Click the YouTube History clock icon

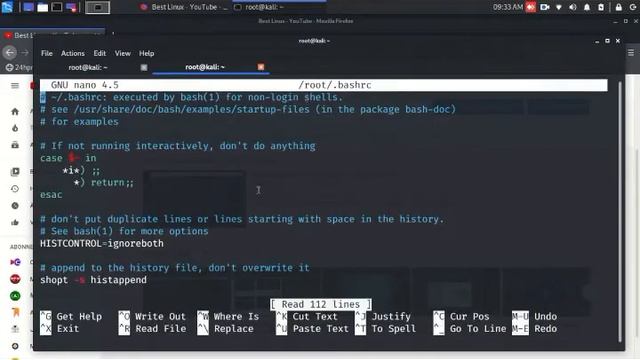15,189
